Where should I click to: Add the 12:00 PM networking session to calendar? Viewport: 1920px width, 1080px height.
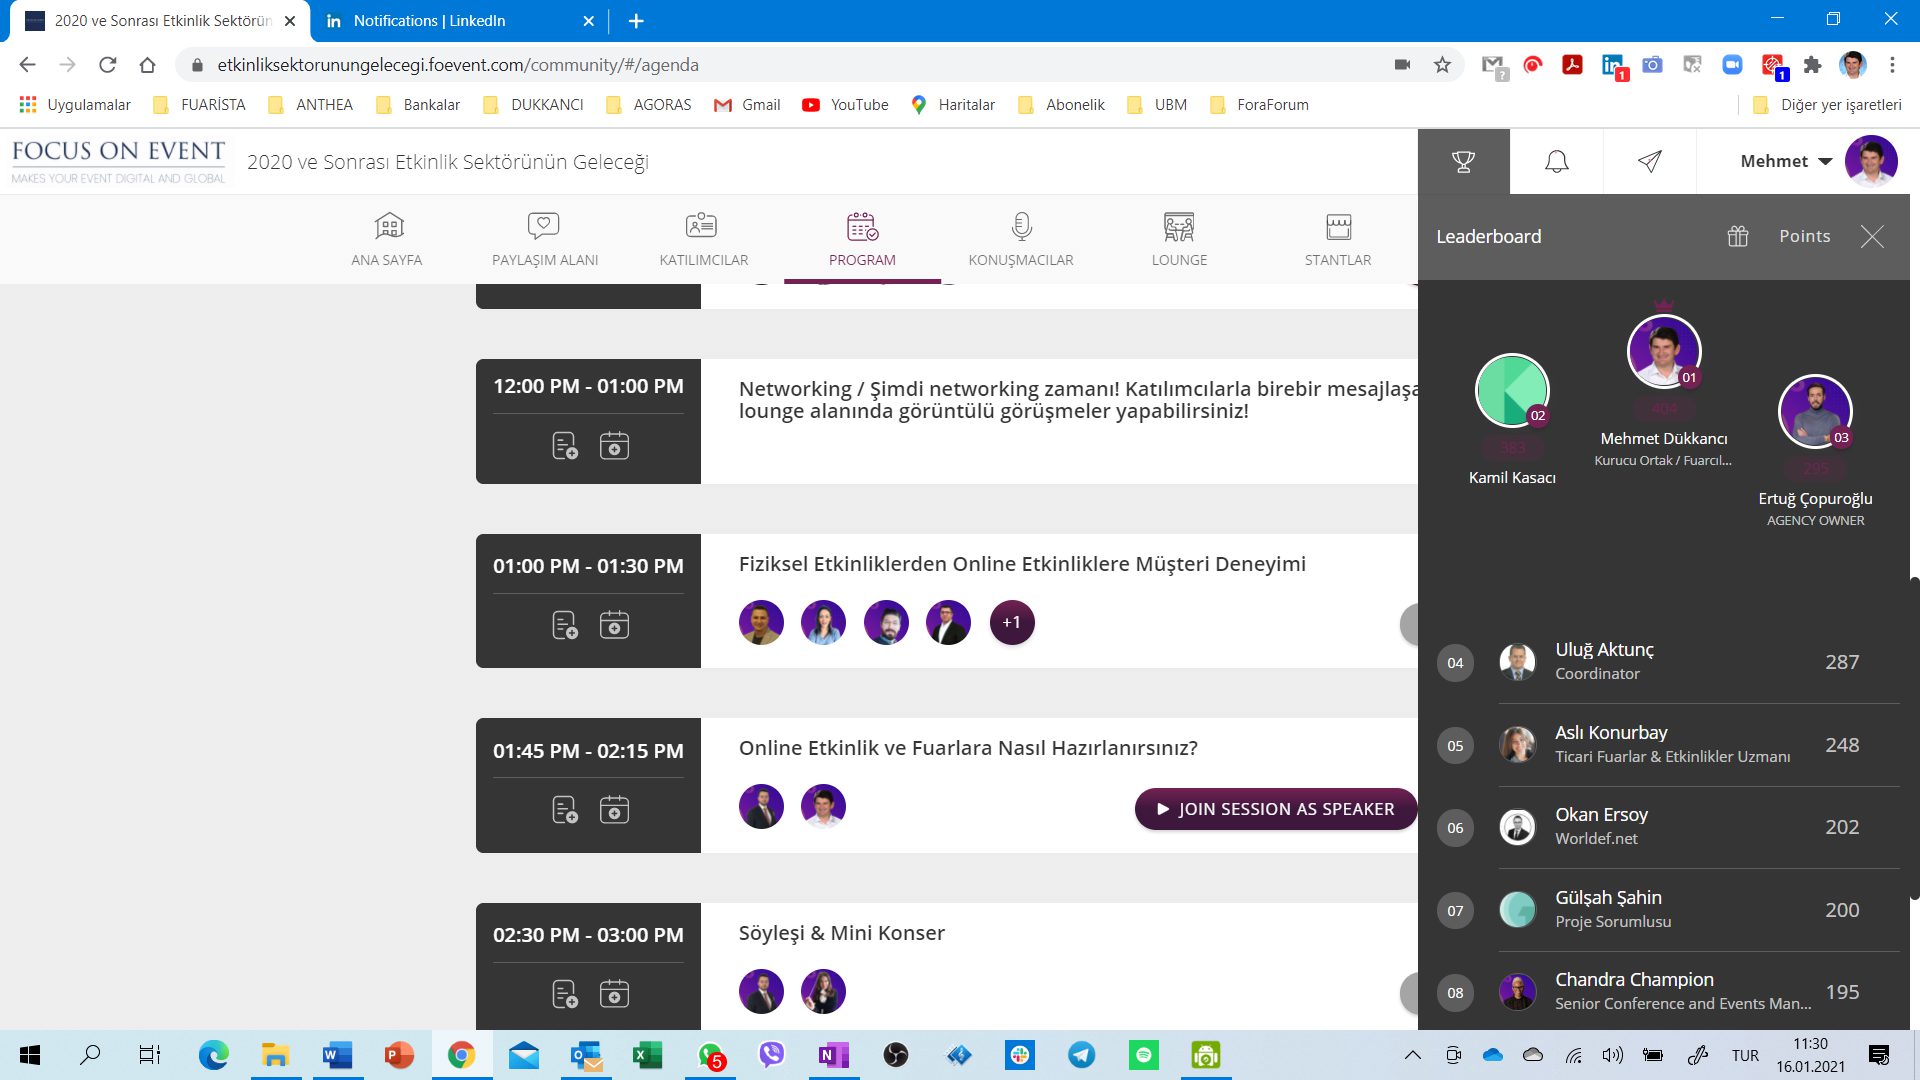tap(614, 445)
